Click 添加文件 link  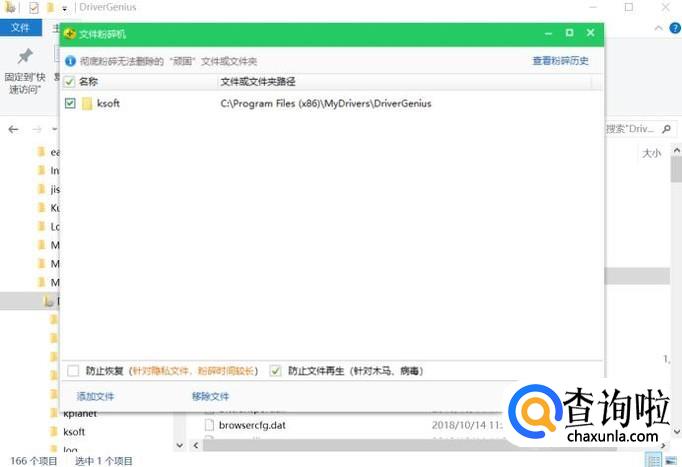click(x=95, y=397)
